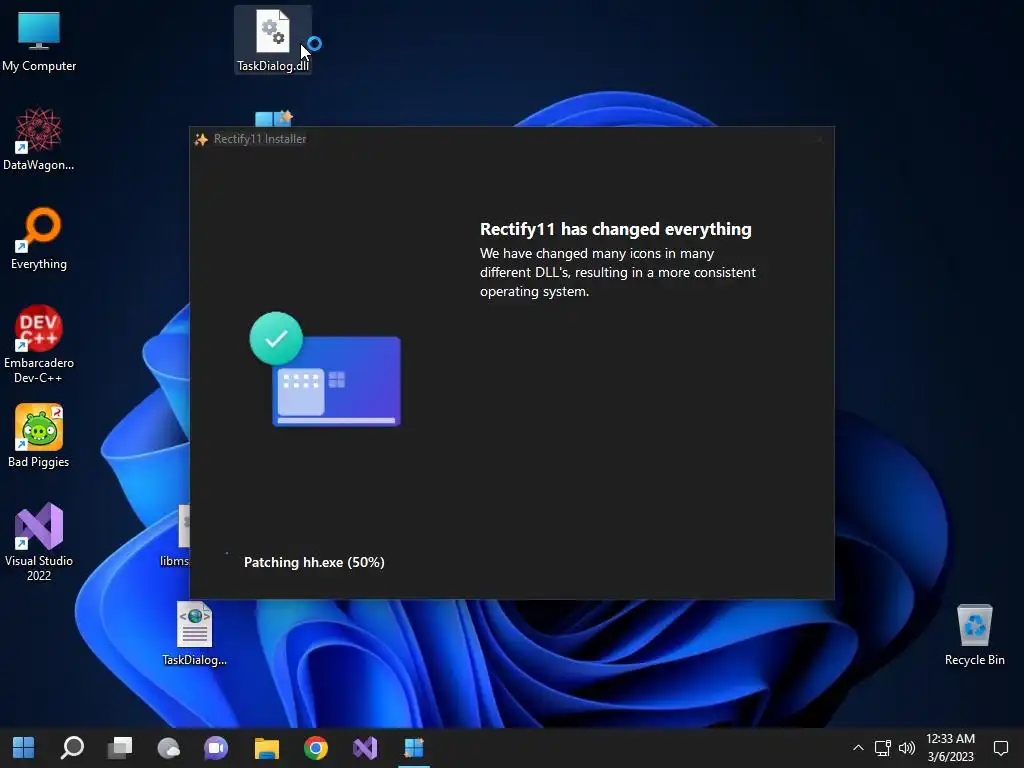Image resolution: width=1024 pixels, height=768 pixels.
Task: Click 'Patching hh.exe (50%)' status text
Action: [x=314, y=562]
